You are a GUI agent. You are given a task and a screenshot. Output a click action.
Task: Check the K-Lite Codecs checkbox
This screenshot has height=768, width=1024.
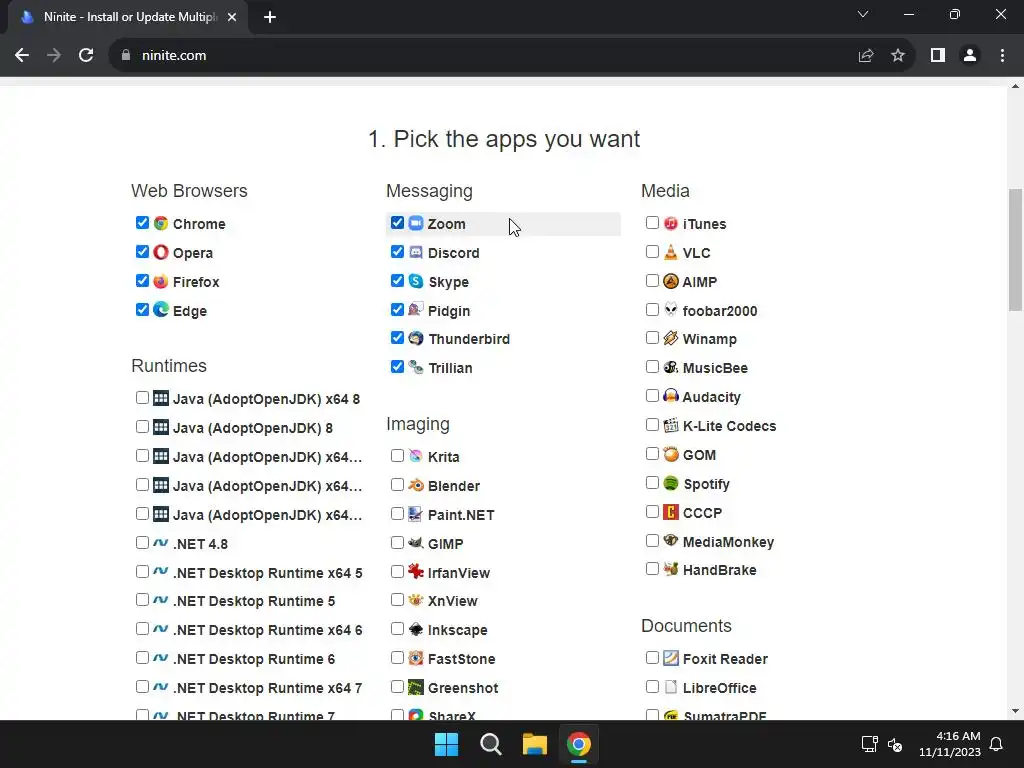(x=652, y=424)
